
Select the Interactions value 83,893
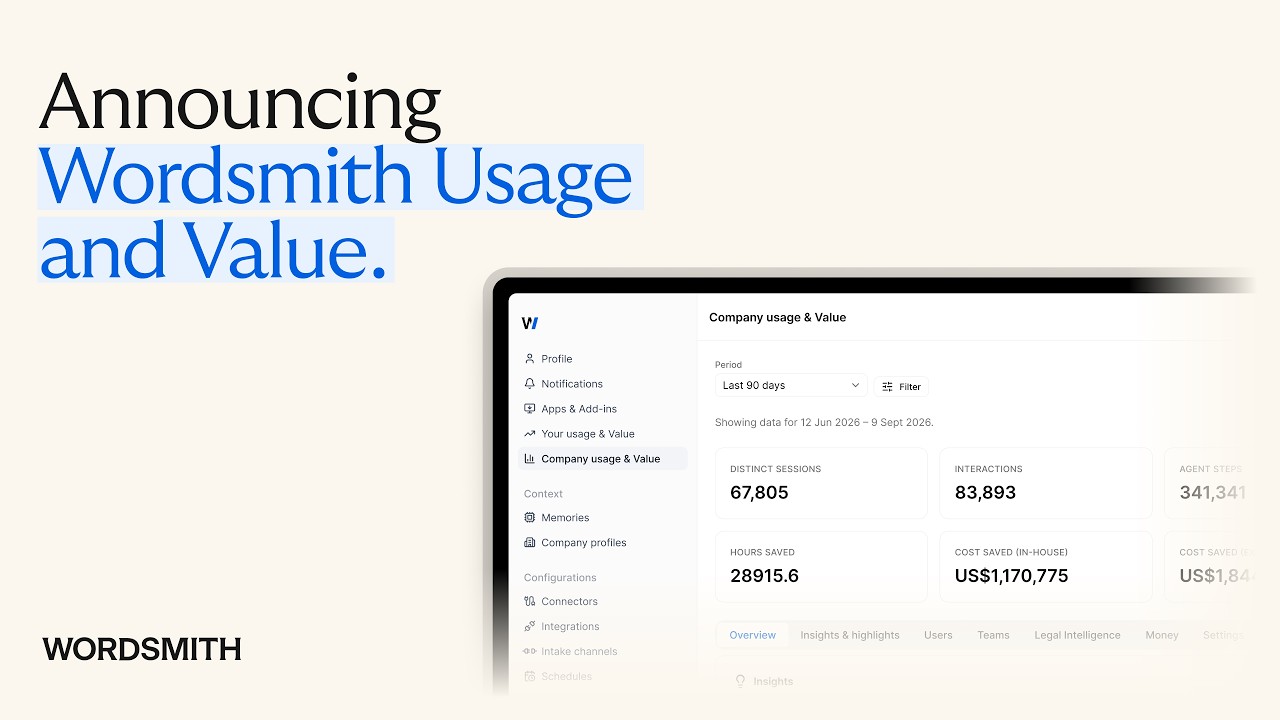(985, 493)
